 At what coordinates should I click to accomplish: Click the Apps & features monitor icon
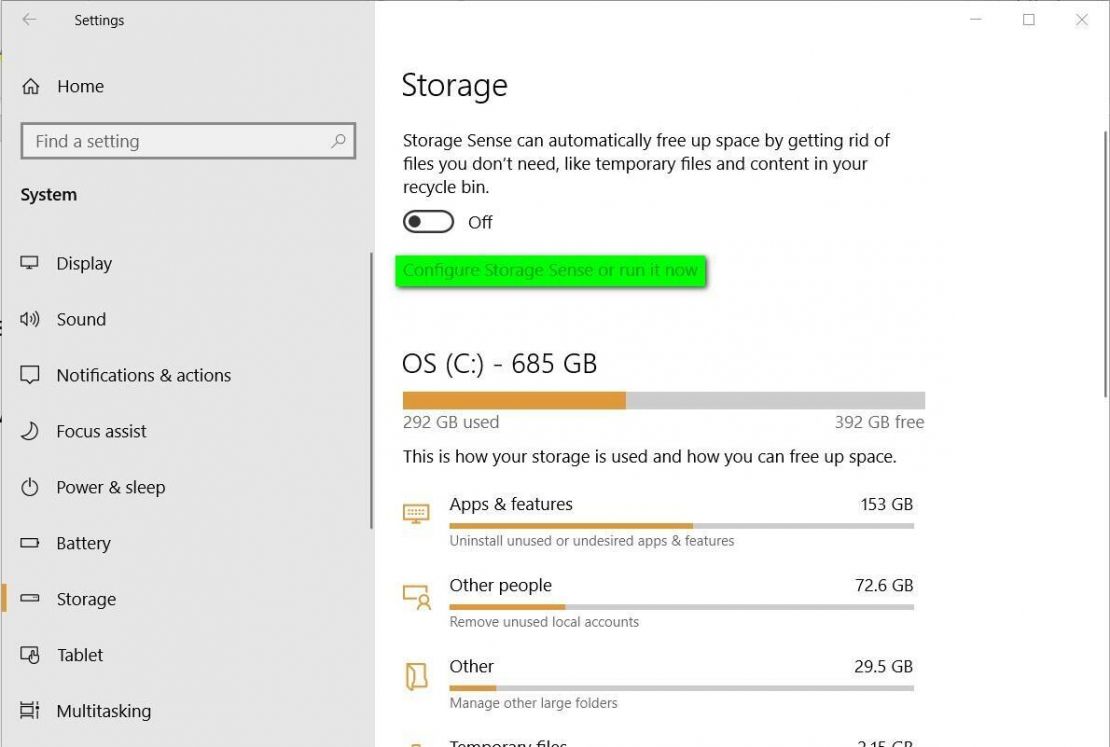[418, 510]
